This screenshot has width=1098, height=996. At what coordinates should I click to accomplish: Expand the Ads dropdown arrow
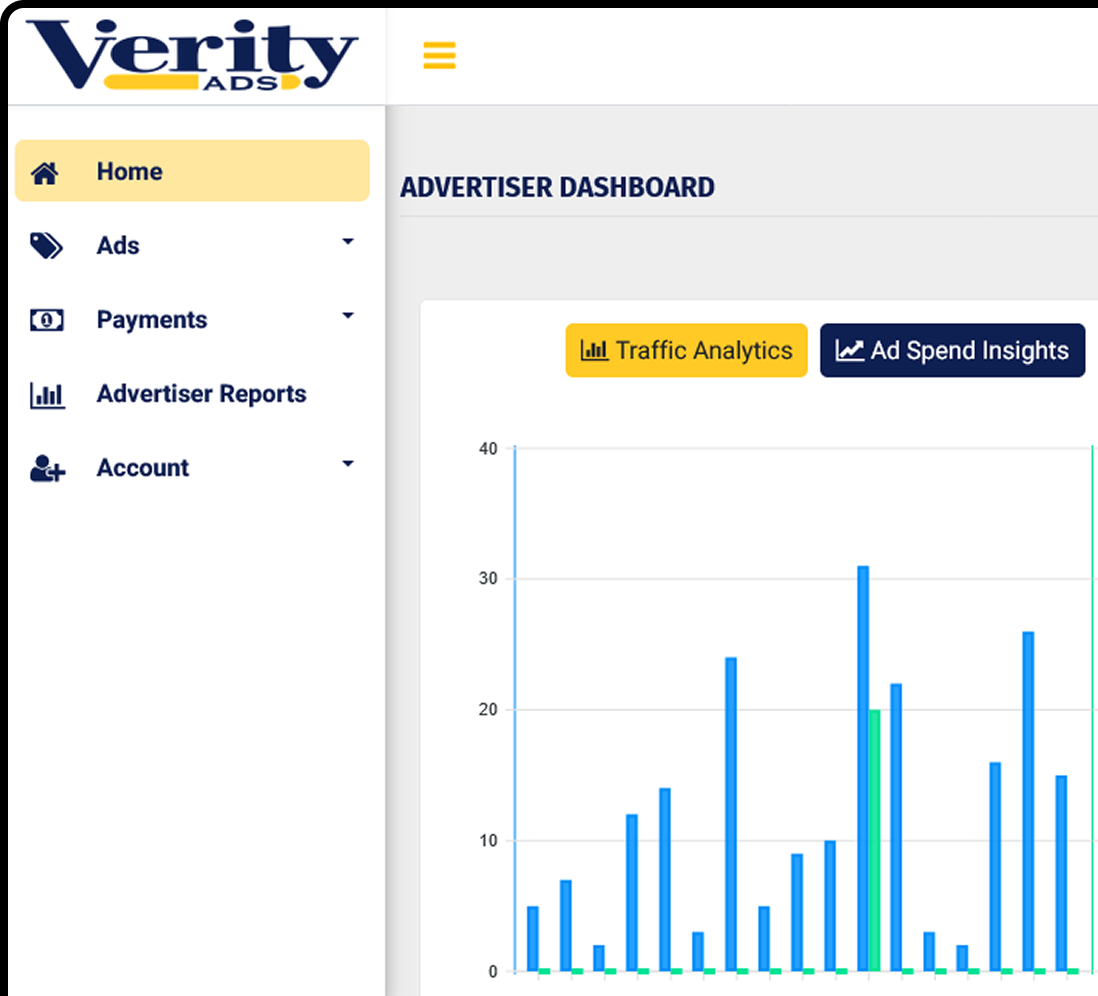[x=347, y=242]
